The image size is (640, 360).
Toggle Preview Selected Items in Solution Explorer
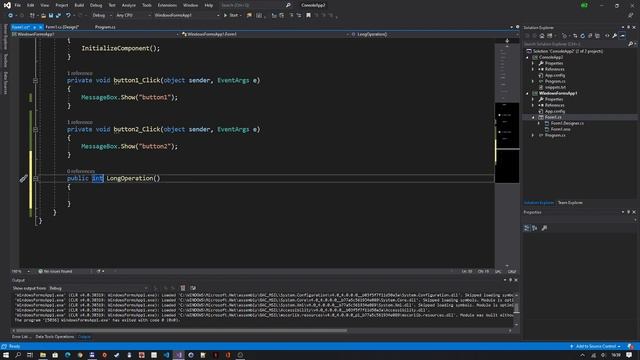tap(622, 36)
